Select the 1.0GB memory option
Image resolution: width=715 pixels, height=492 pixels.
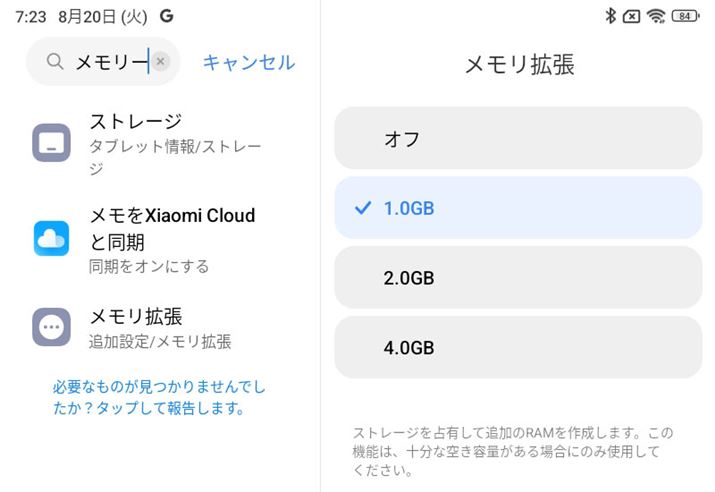[x=518, y=208]
